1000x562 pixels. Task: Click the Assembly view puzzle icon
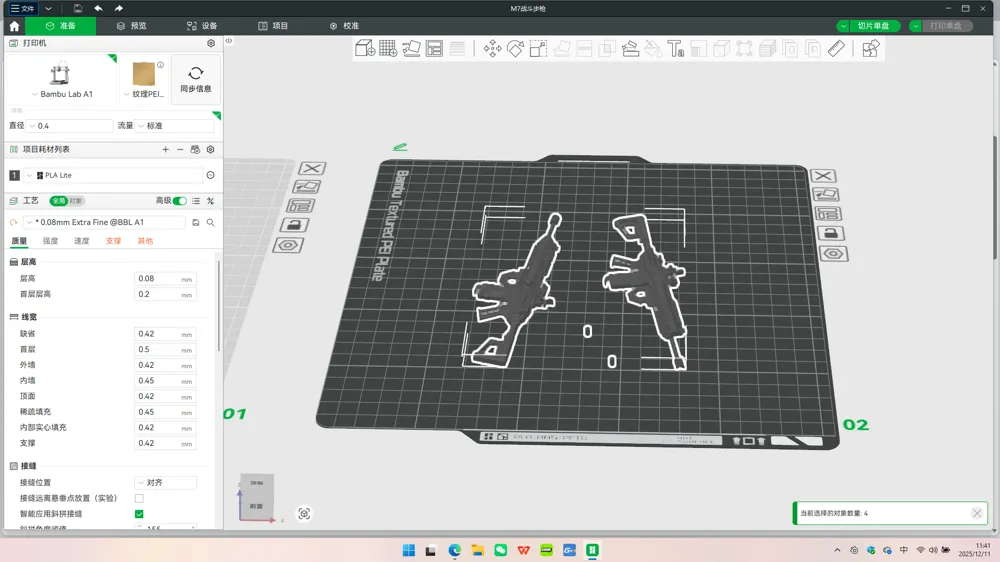click(871, 48)
